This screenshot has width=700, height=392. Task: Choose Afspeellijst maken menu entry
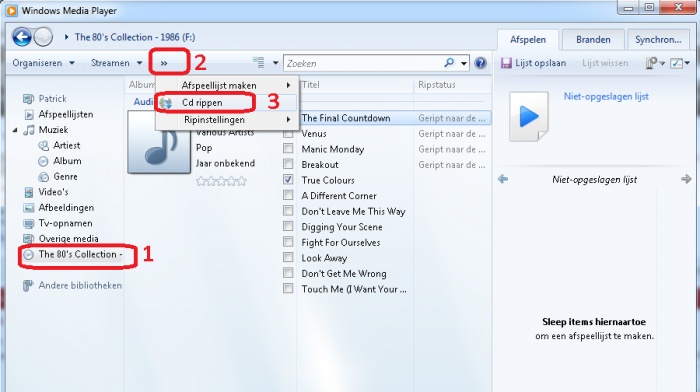226,85
